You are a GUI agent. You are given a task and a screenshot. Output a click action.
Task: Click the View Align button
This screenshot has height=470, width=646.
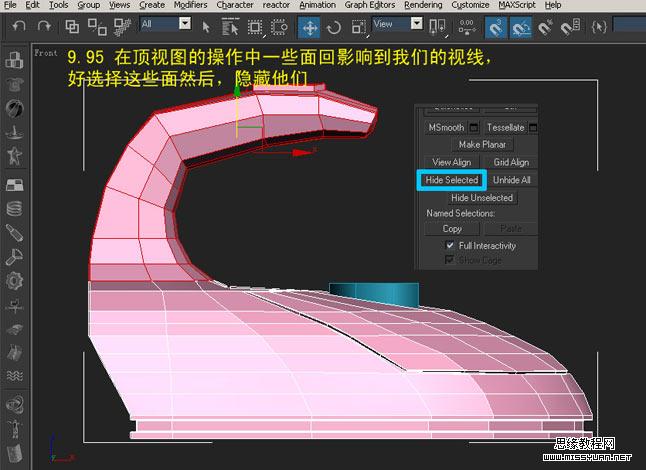coord(452,162)
